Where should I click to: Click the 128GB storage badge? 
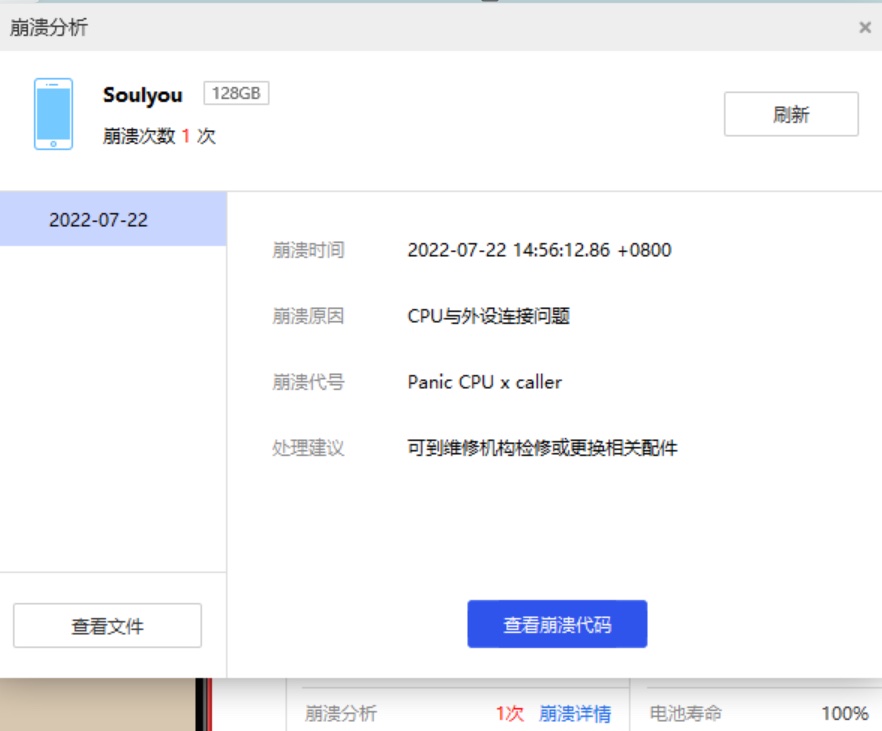click(x=236, y=93)
